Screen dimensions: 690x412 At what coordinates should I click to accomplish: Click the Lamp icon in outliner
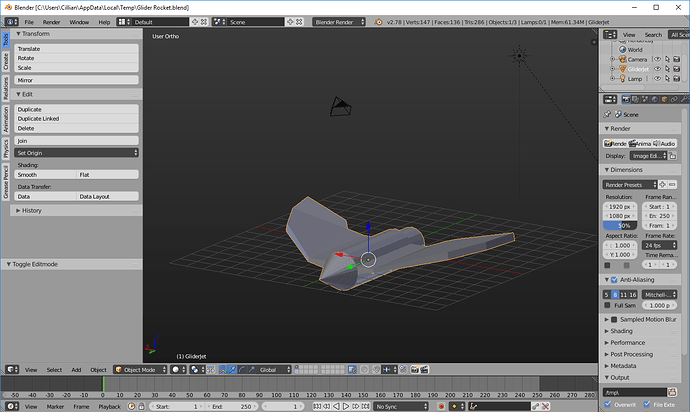pos(621,78)
